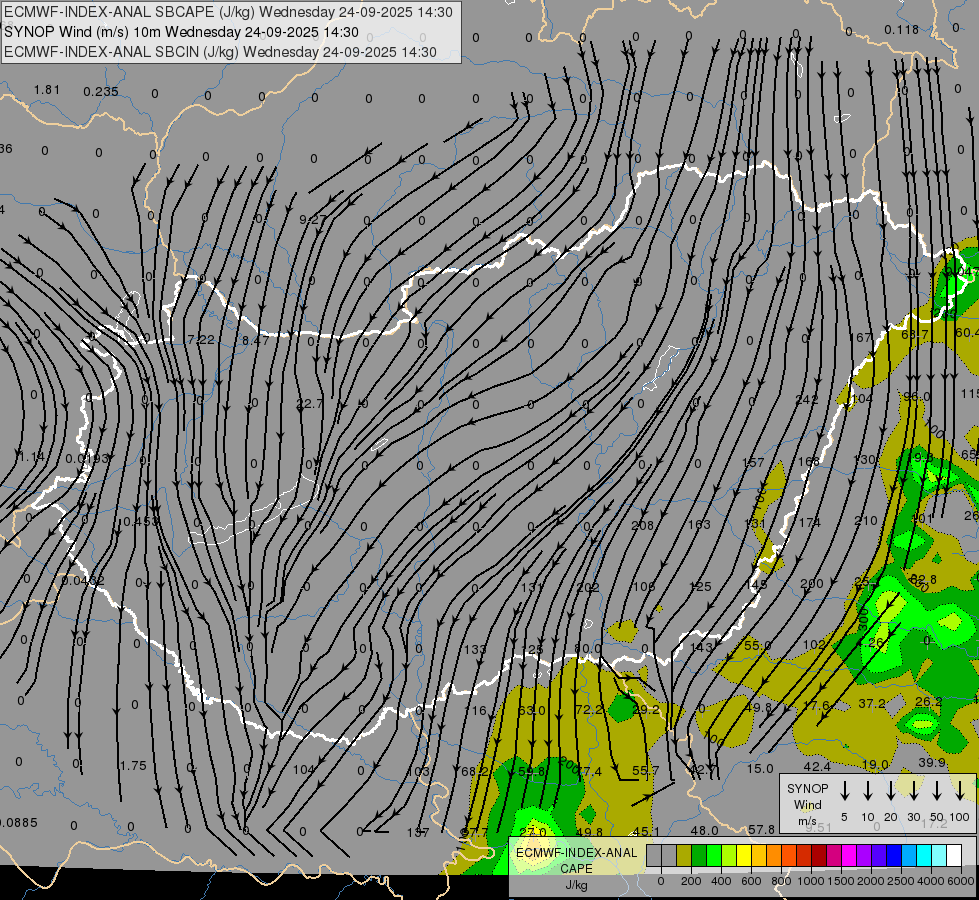Click the 4000 tick label on the CAPE scale
The width and height of the screenshot is (979, 900).
931,881
